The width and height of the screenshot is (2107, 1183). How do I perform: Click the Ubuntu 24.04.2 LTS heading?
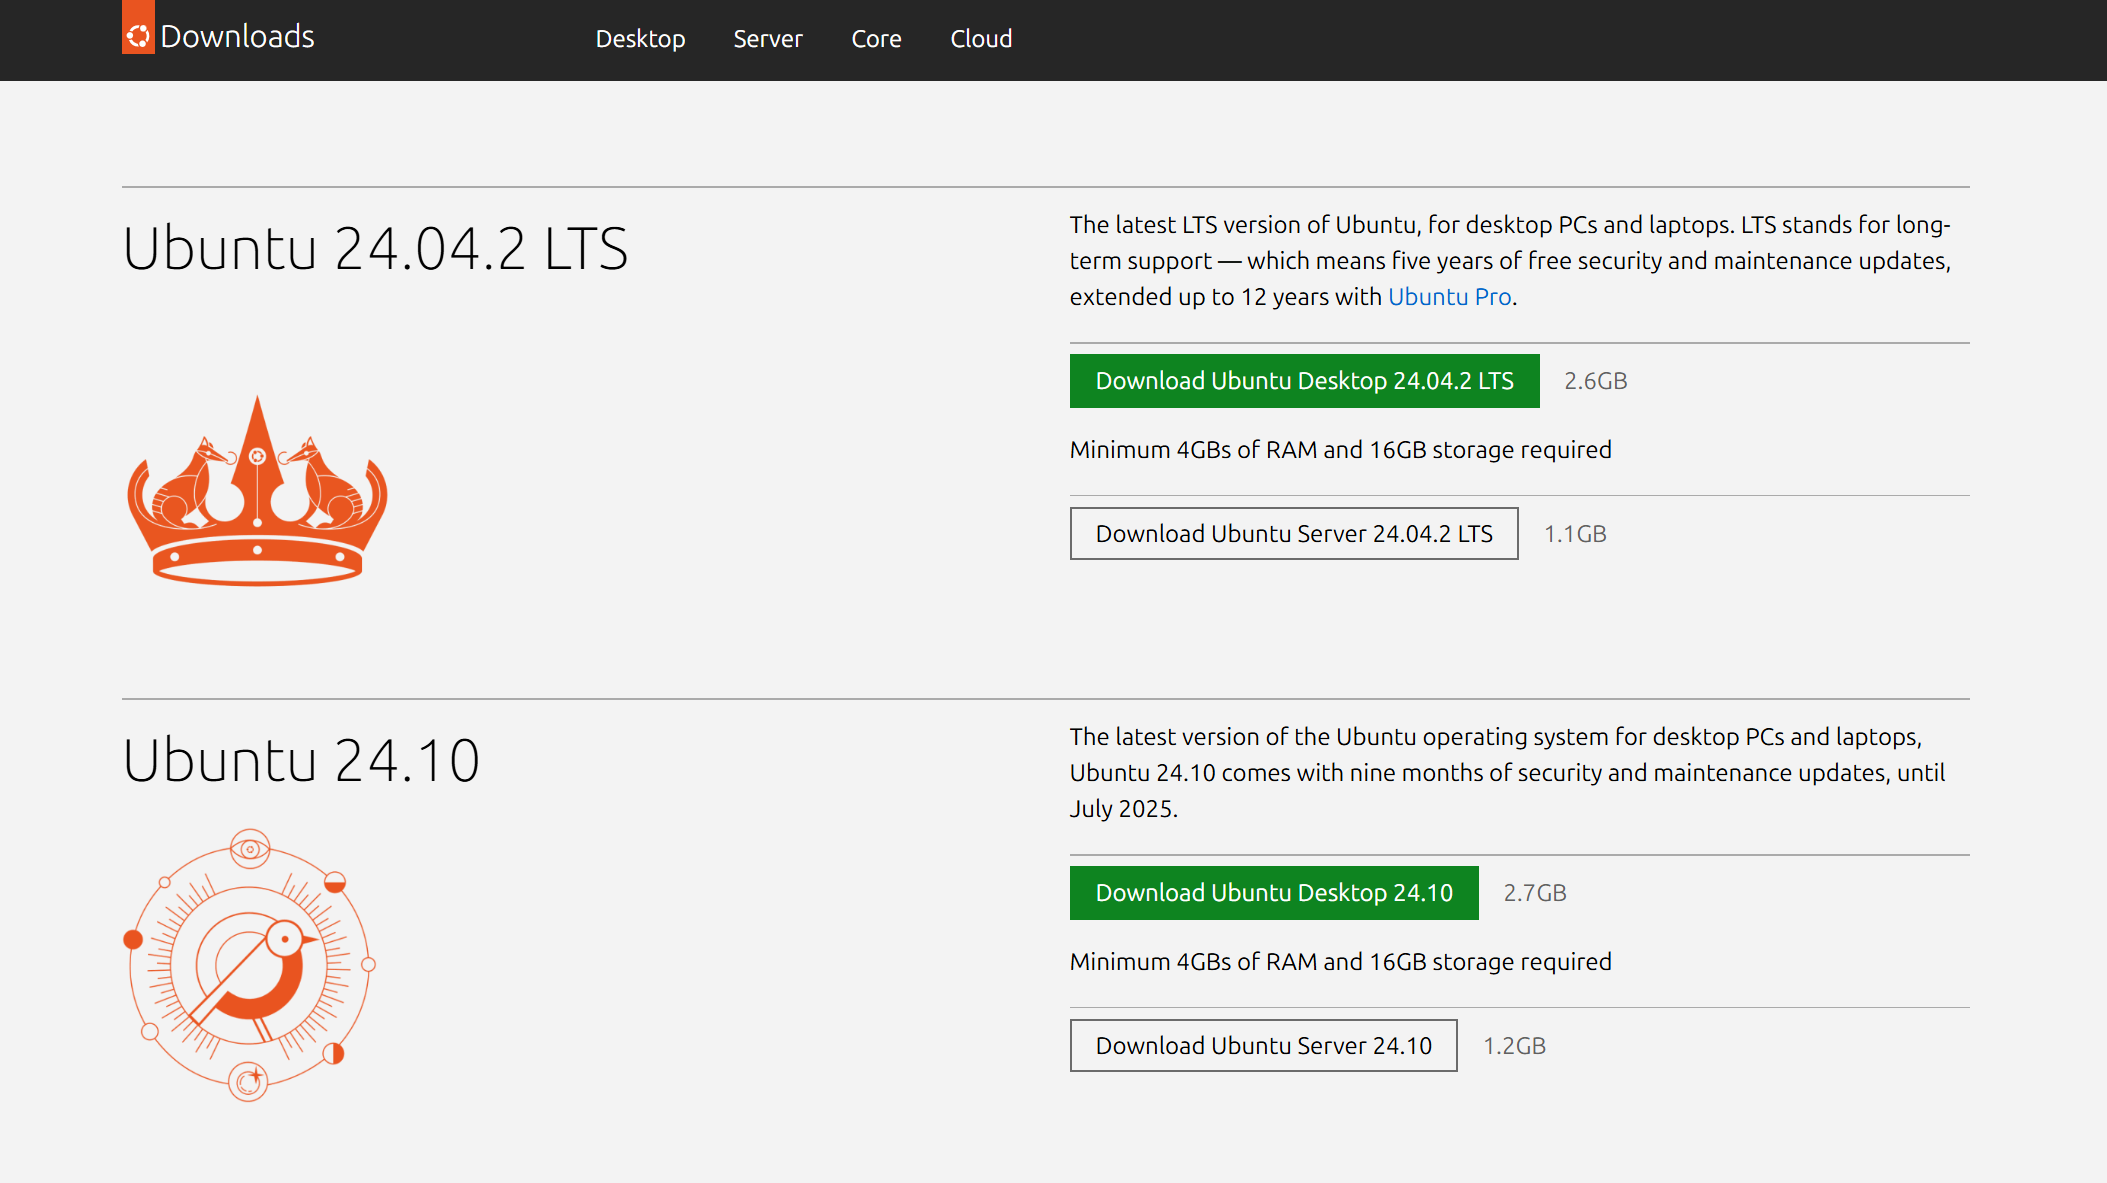click(x=375, y=249)
